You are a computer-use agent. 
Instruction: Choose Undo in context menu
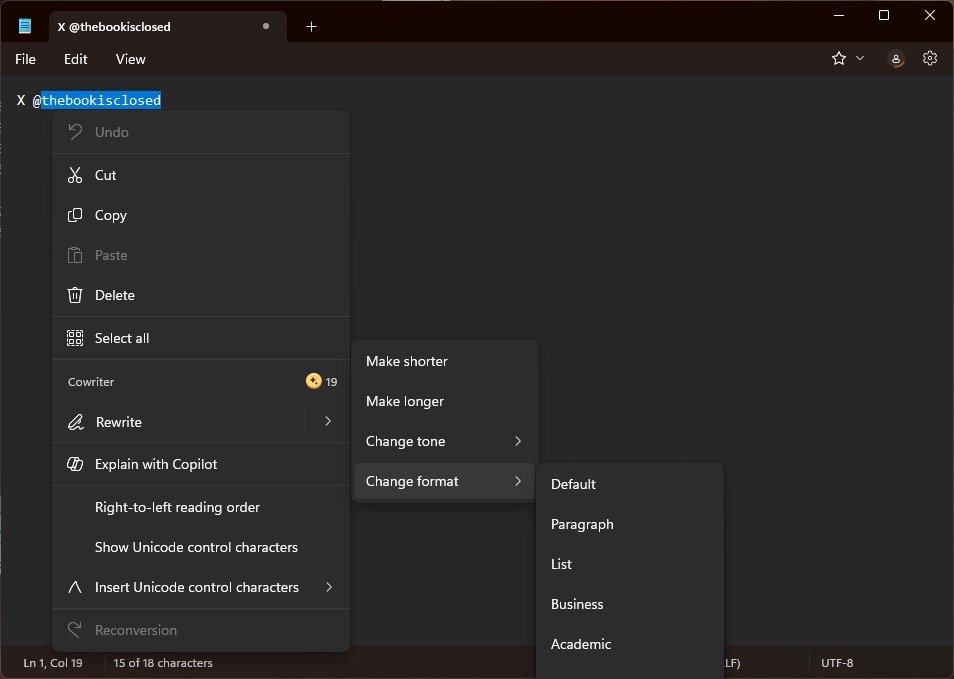point(201,132)
